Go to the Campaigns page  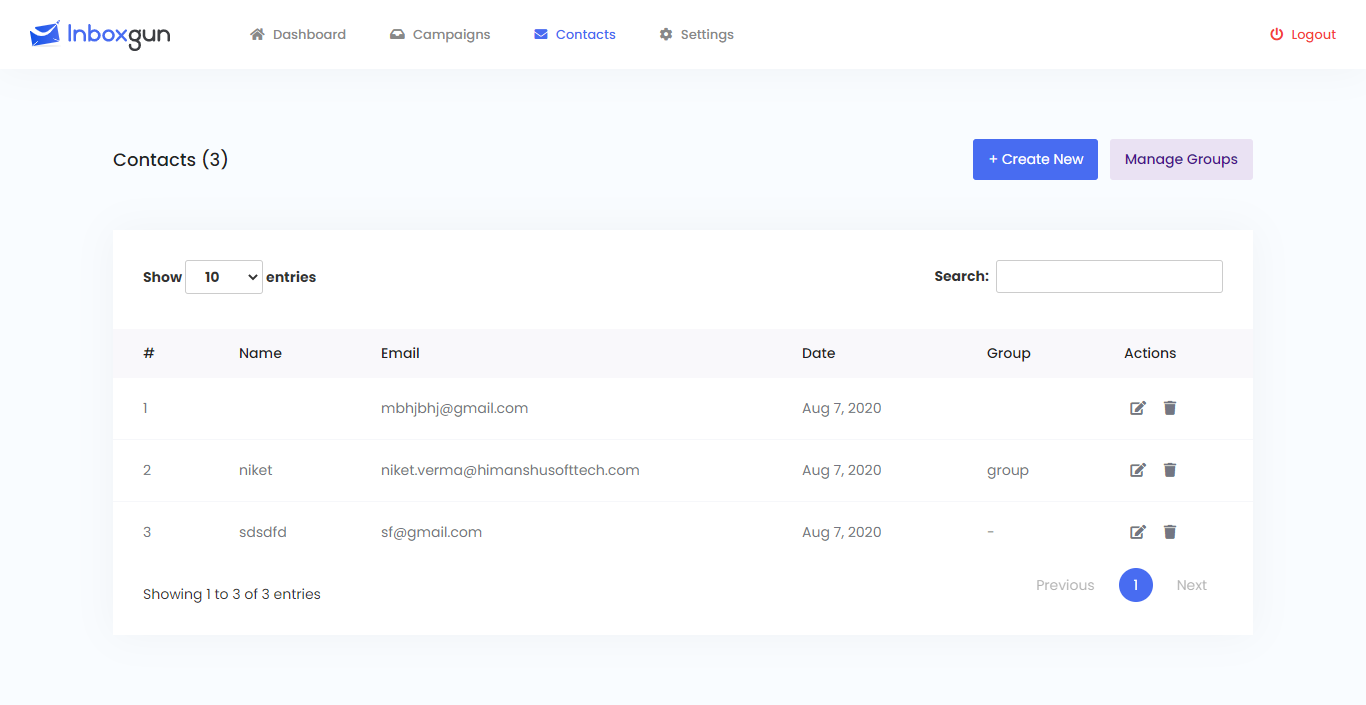pos(440,34)
